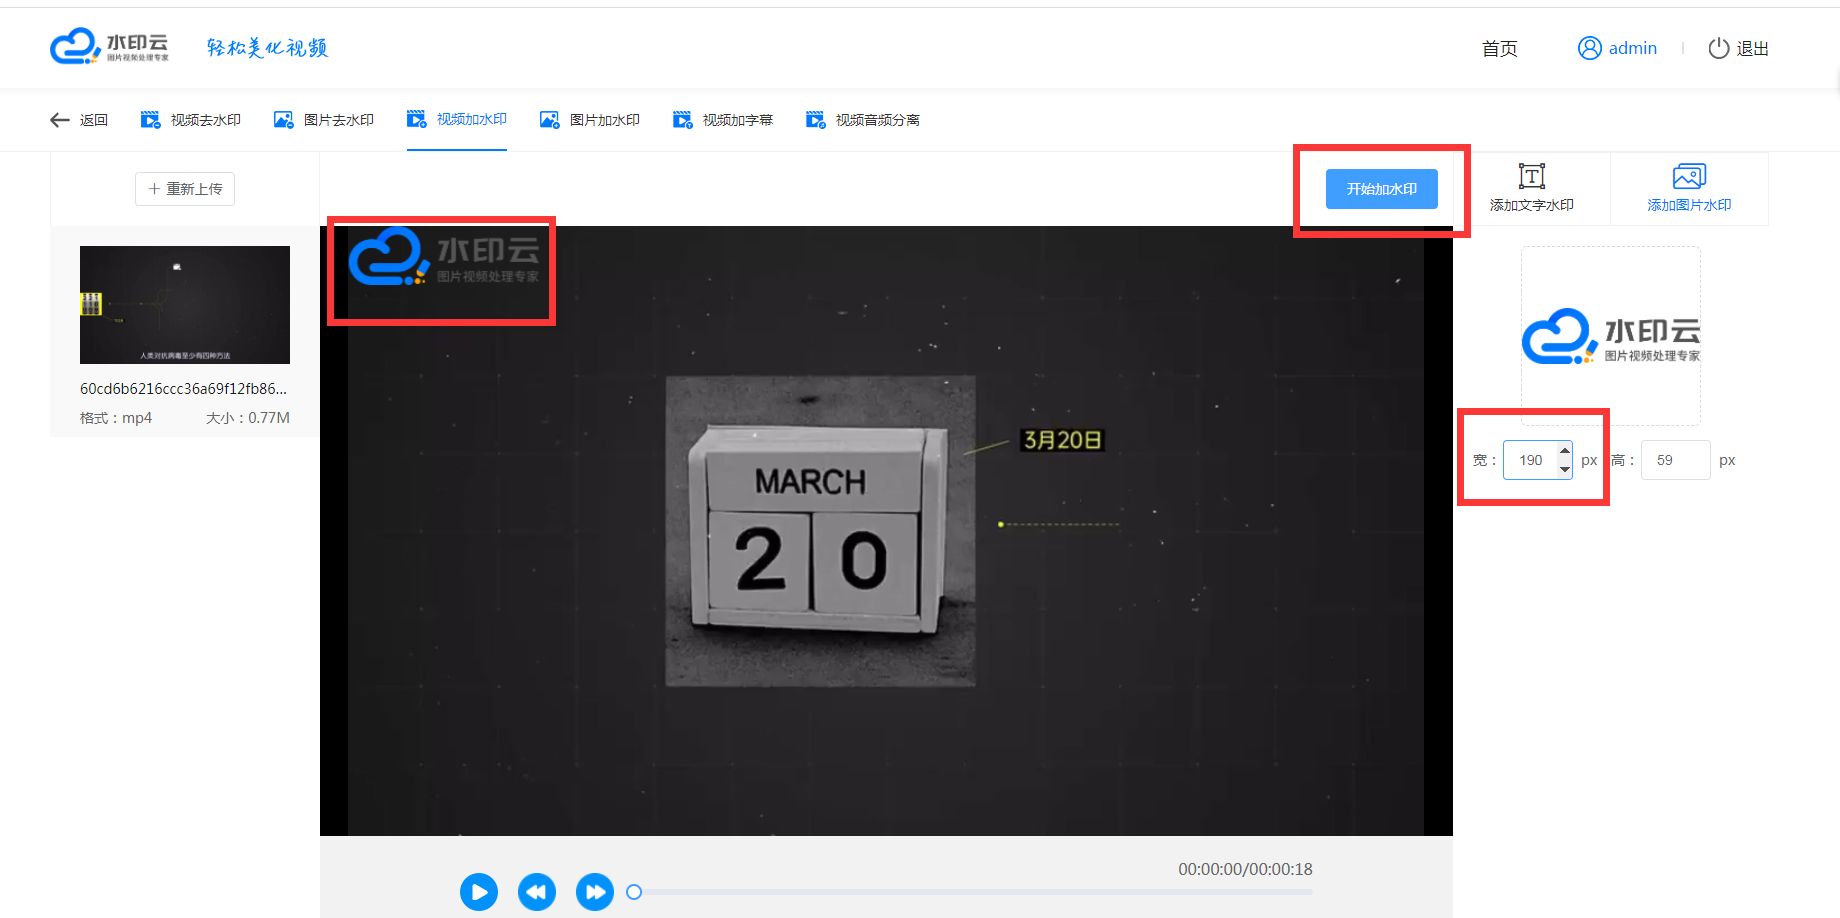
Task: Open the admin user profile icon
Action: click(1589, 48)
